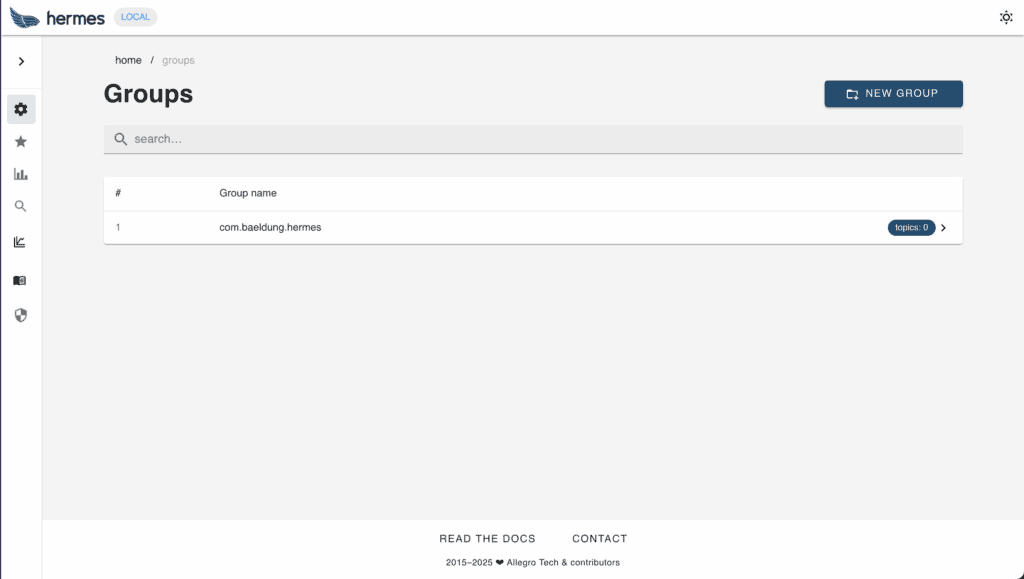Click the NEW GROUP button
1024x579 pixels.
point(893,94)
